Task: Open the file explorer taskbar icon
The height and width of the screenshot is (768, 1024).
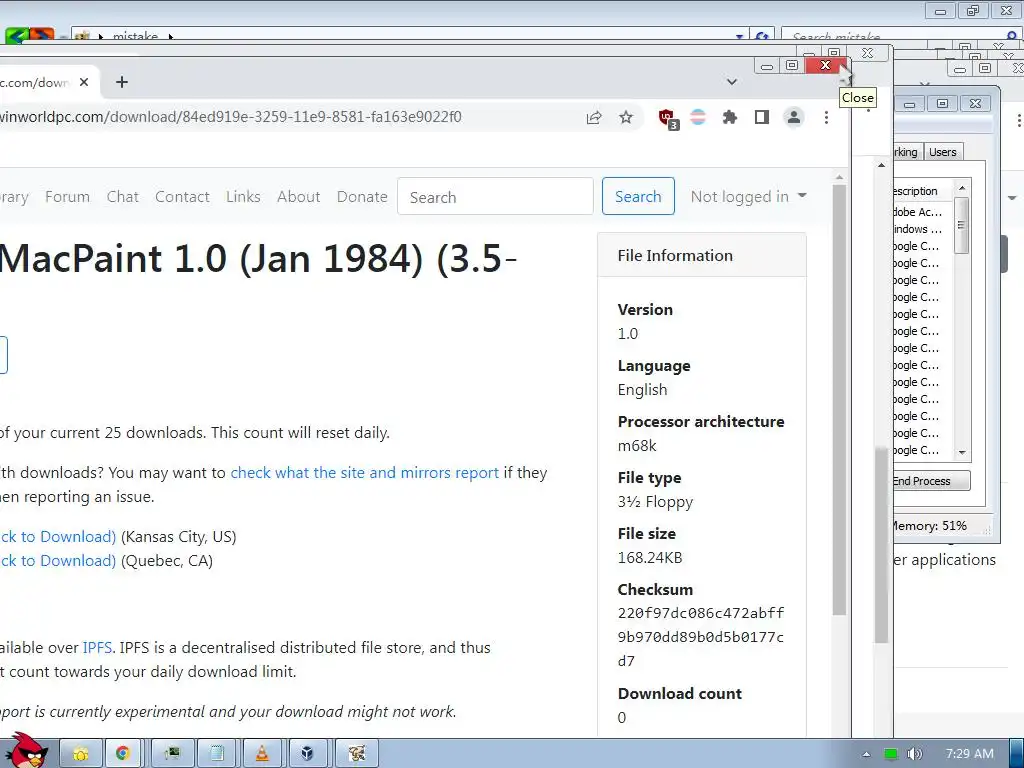Action: tap(81, 754)
